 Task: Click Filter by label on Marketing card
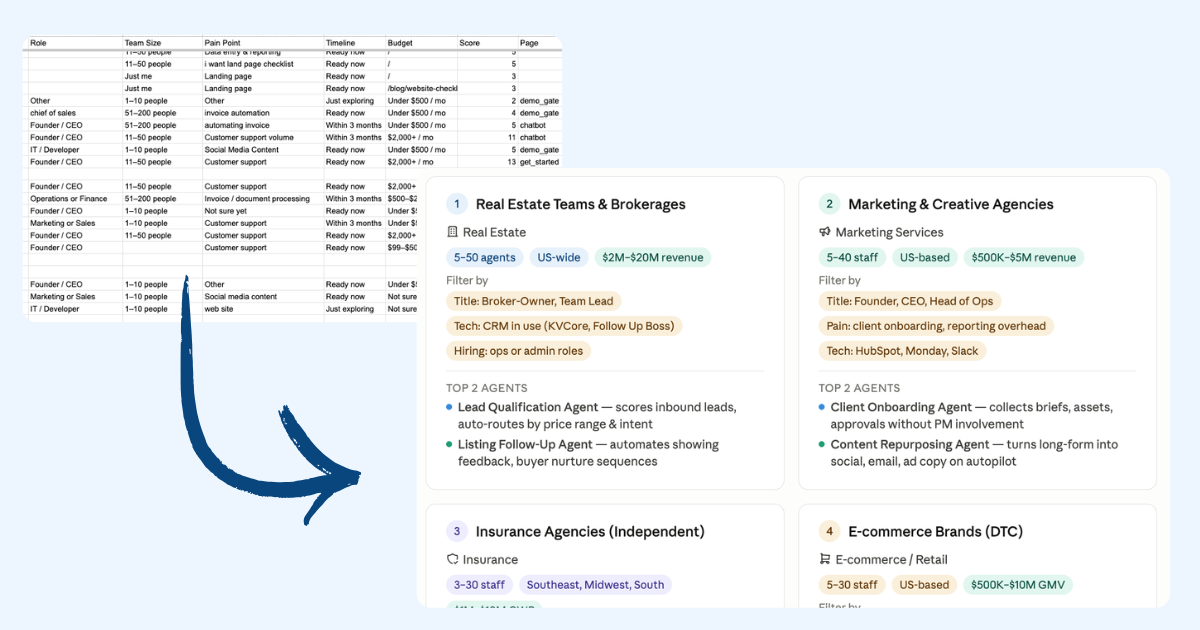840,281
